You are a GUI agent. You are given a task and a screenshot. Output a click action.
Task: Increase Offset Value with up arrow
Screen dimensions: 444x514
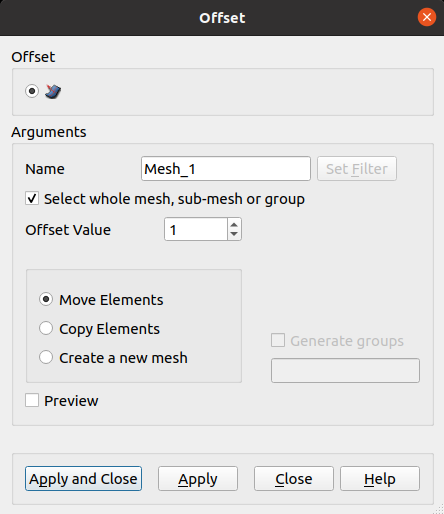[x=234, y=224]
